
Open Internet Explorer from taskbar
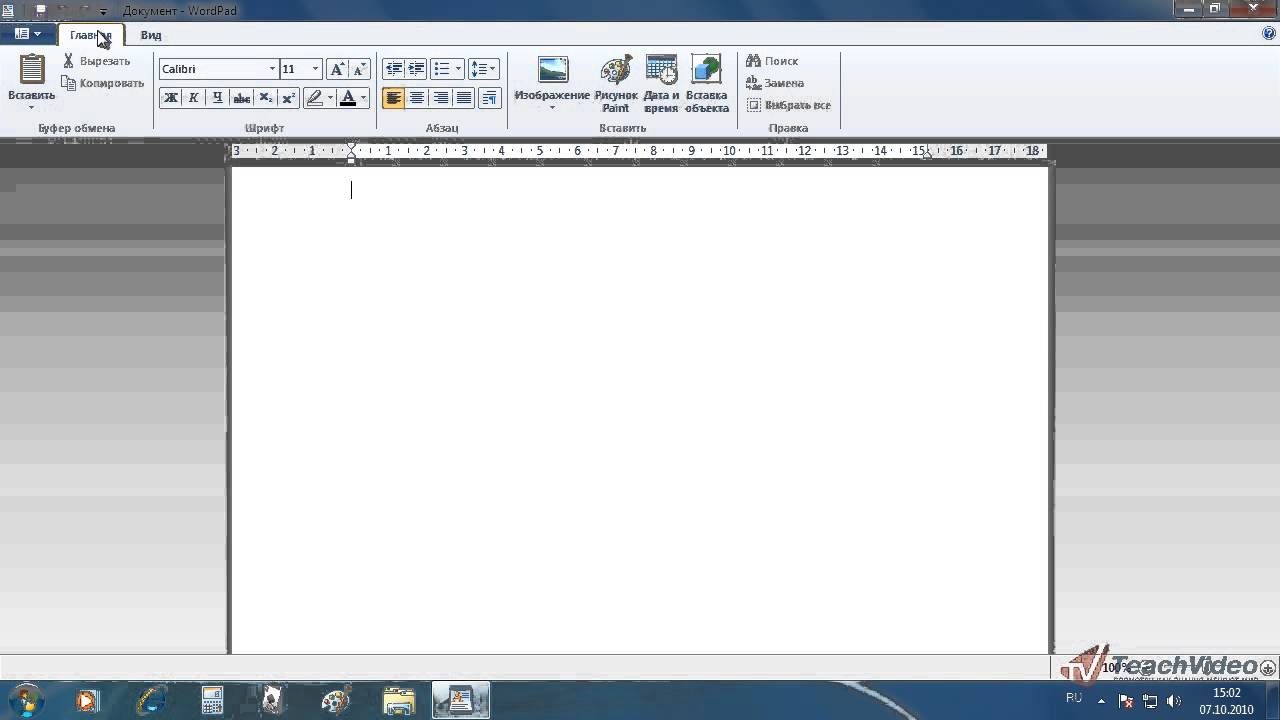[x=150, y=700]
